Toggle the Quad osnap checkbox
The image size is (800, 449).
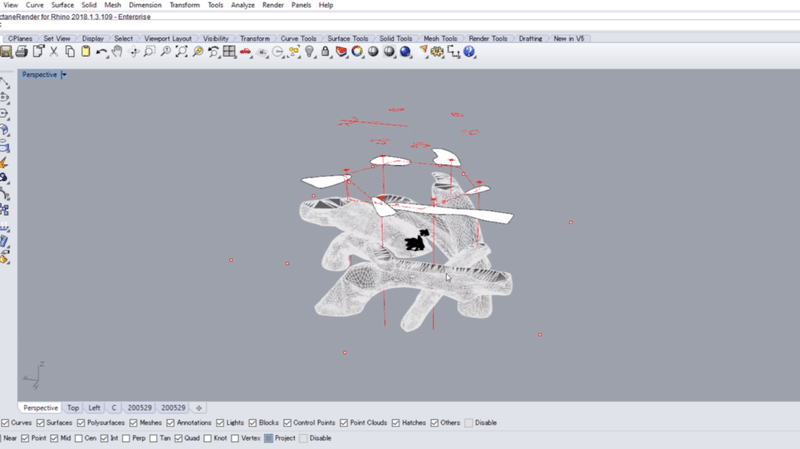pos(179,438)
